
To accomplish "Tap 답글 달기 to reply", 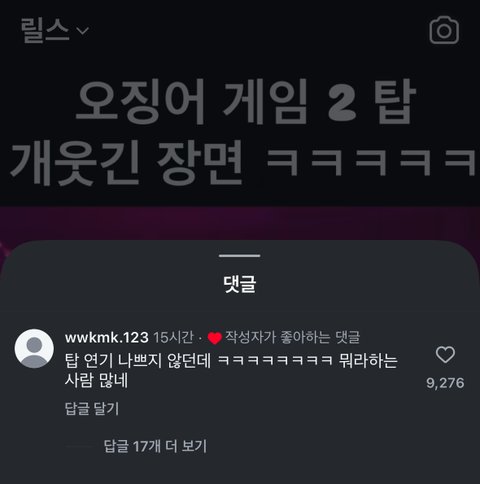I will point(92,409).
